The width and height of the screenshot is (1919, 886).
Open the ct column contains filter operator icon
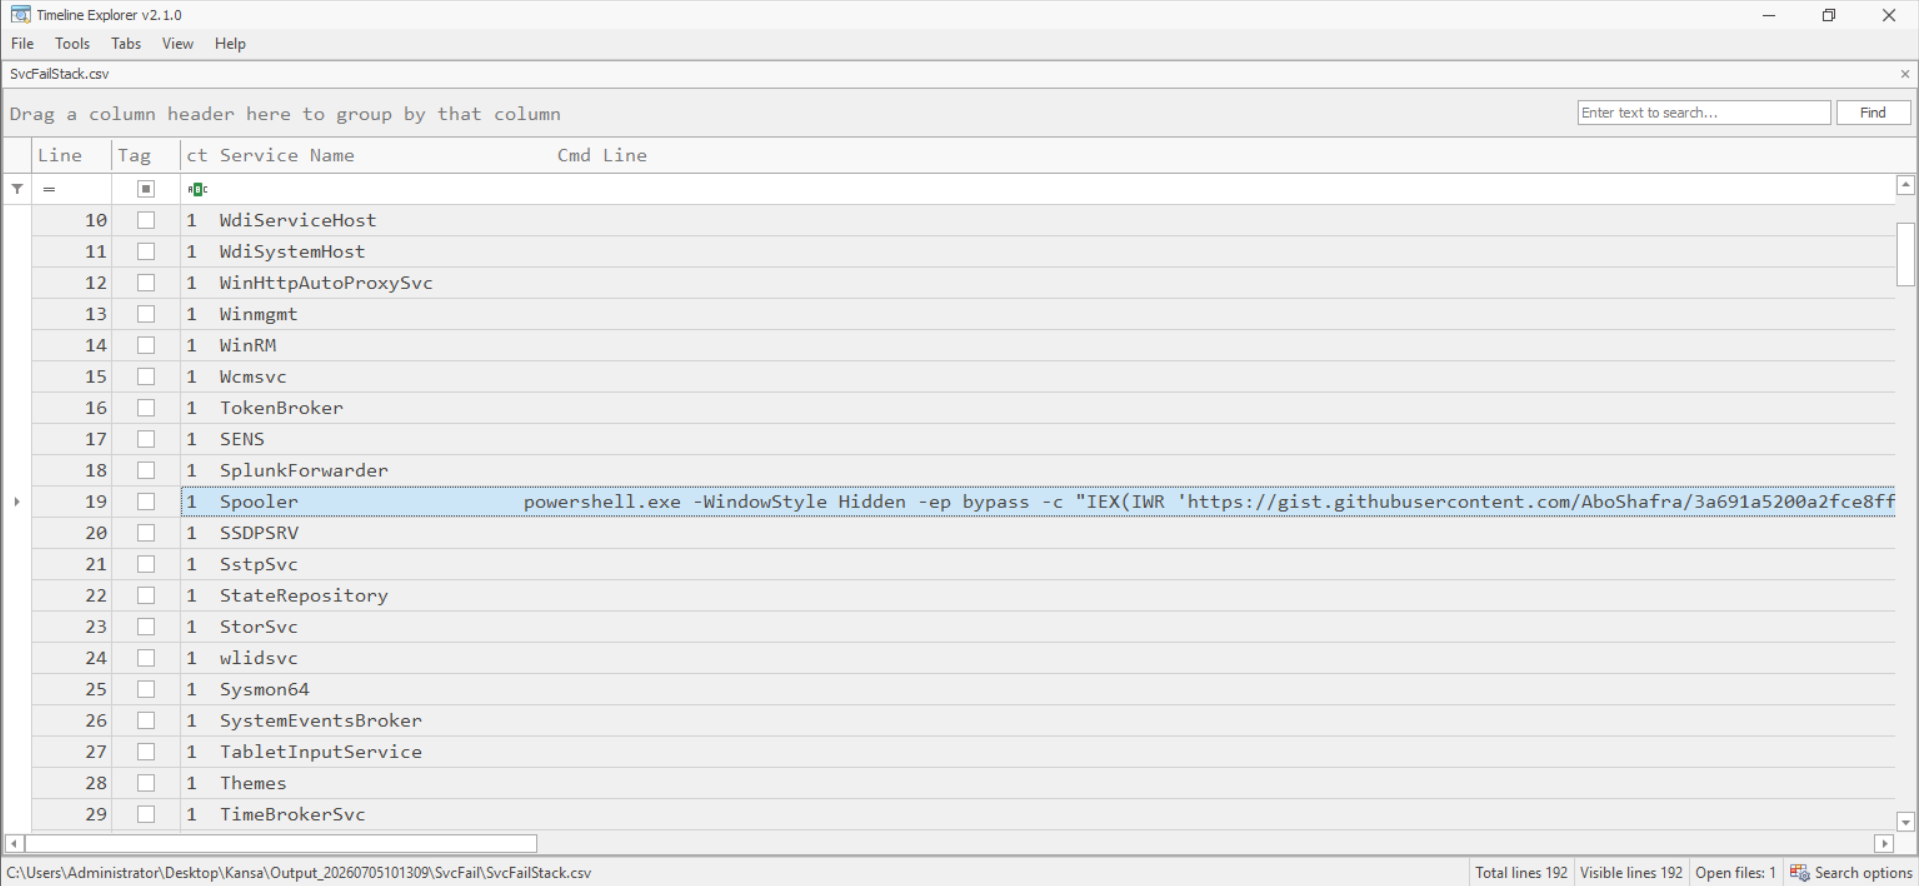point(197,189)
